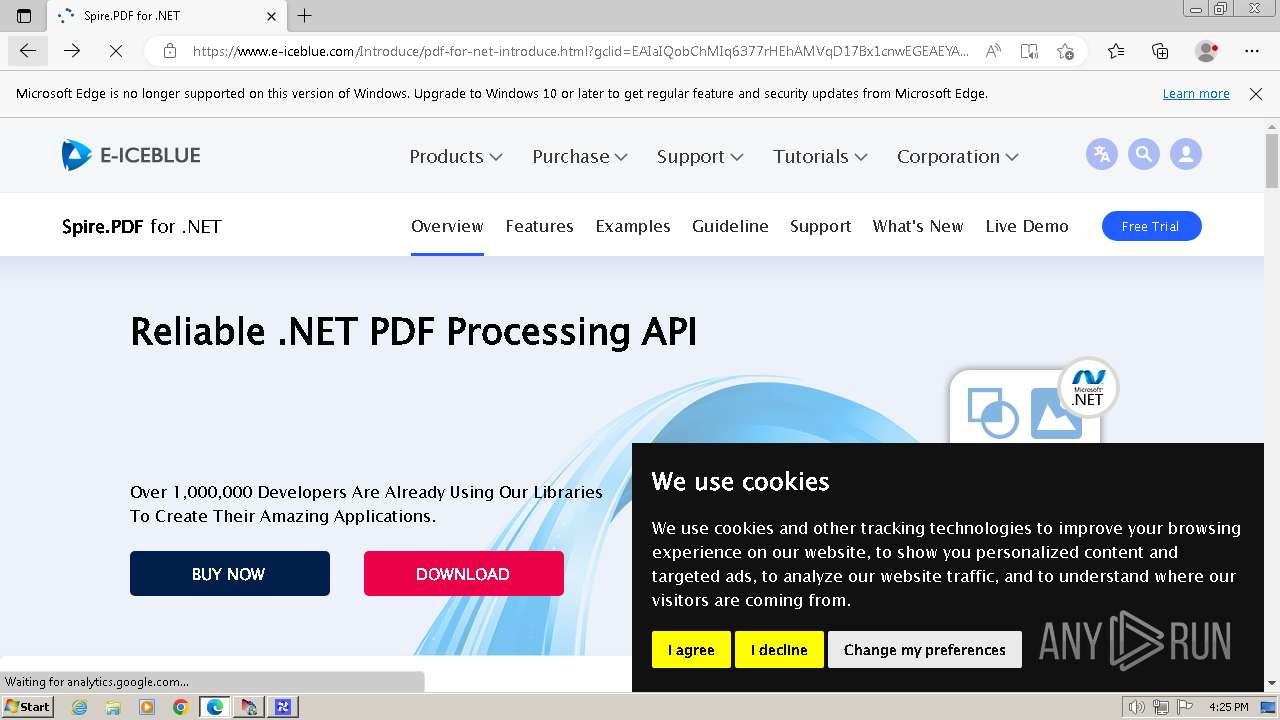Open the Collections panel
The image size is (1280, 720).
pos(1160,51)
